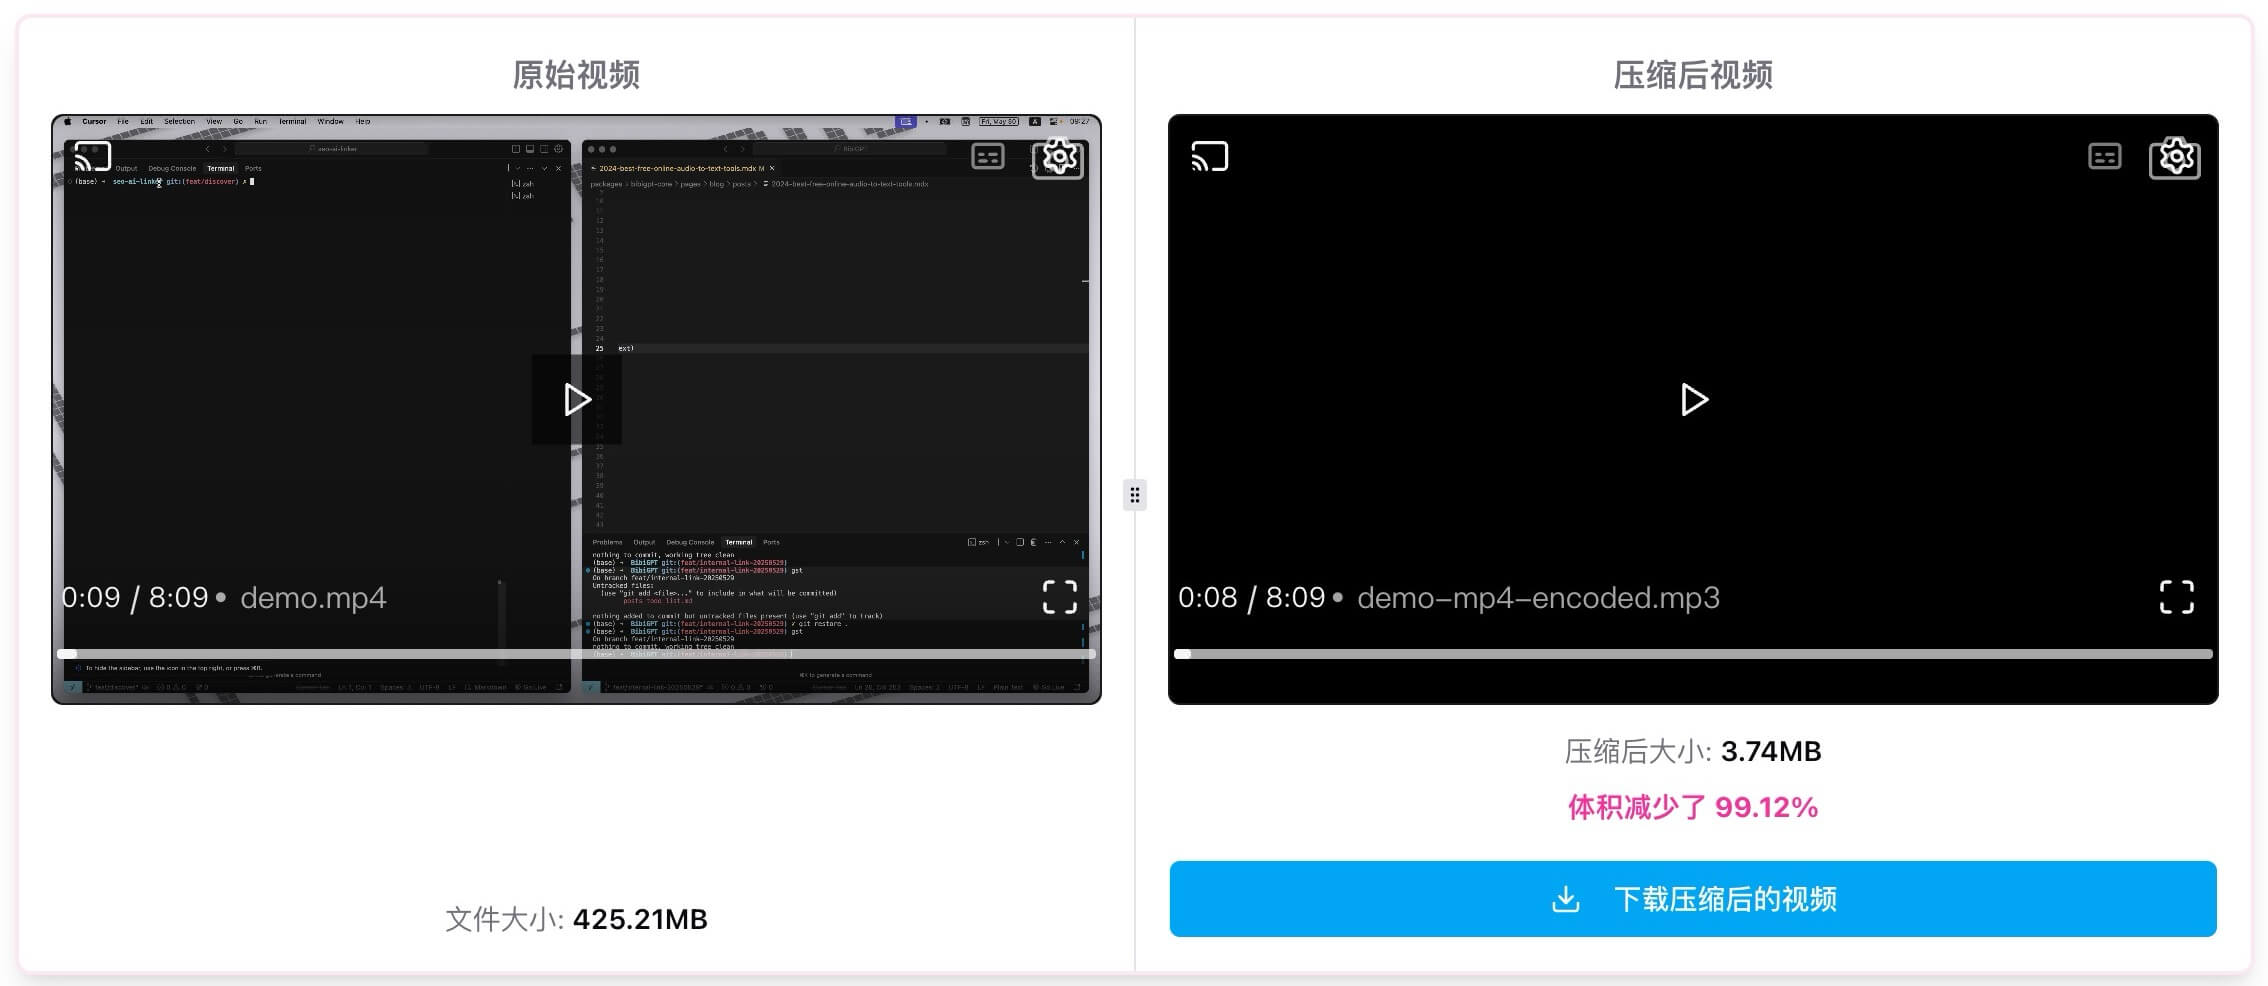Click the 体积减少了 99.12% pink text
Image resolution: width=2268 pixels, height=986 pixels.
pos(1693,807)
